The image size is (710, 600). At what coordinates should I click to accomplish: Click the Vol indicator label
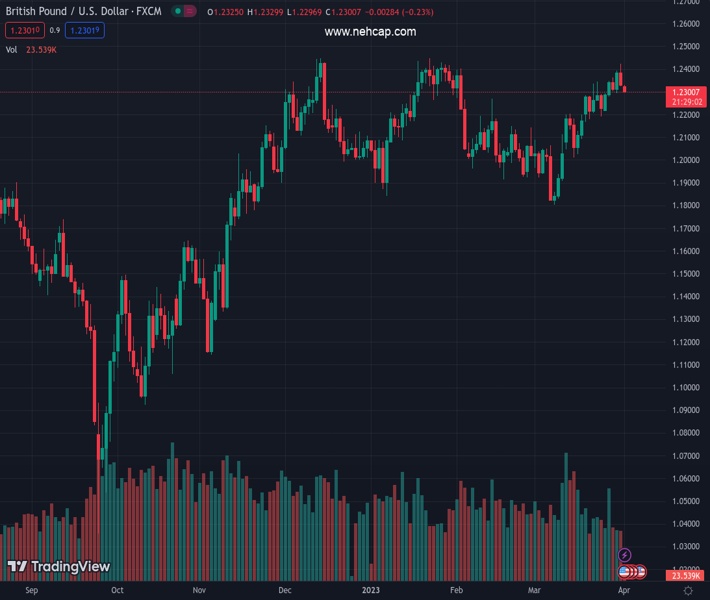pos(12,49)
